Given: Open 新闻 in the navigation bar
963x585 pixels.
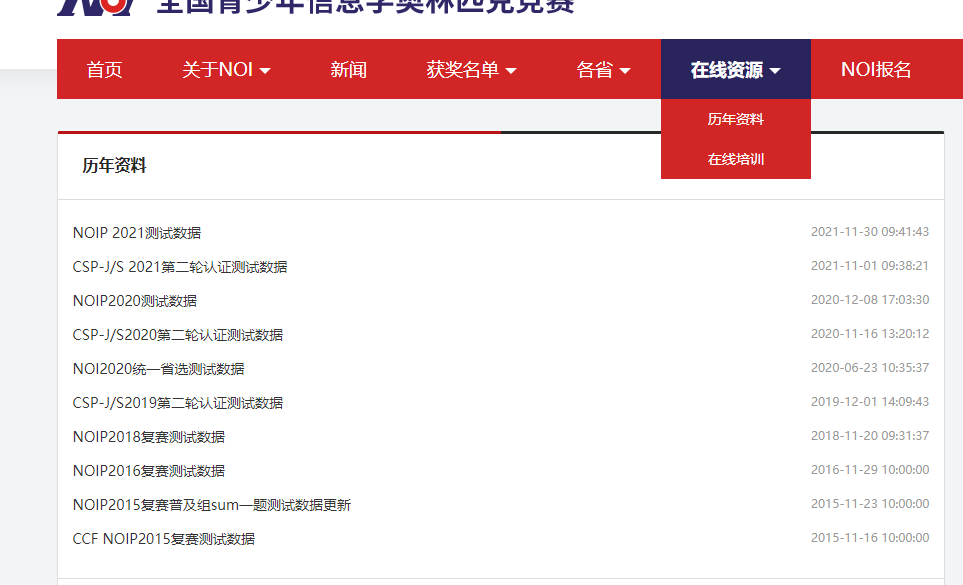Looking at the screenshot, I should [x=348, y=69].
